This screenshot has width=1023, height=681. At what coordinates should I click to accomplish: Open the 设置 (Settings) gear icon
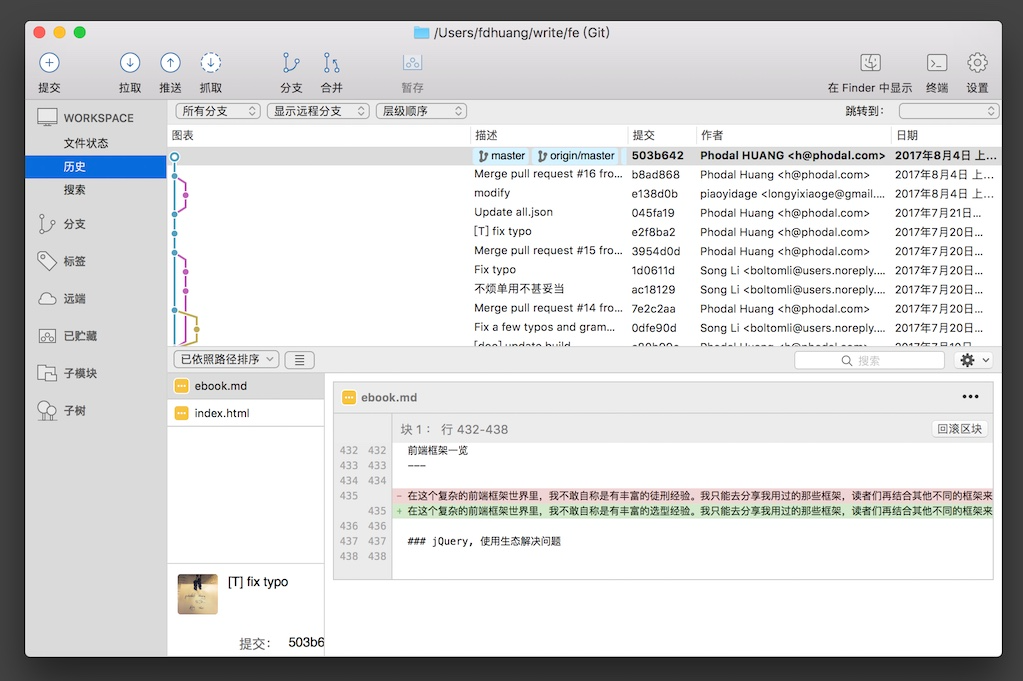tap(977, 63)
